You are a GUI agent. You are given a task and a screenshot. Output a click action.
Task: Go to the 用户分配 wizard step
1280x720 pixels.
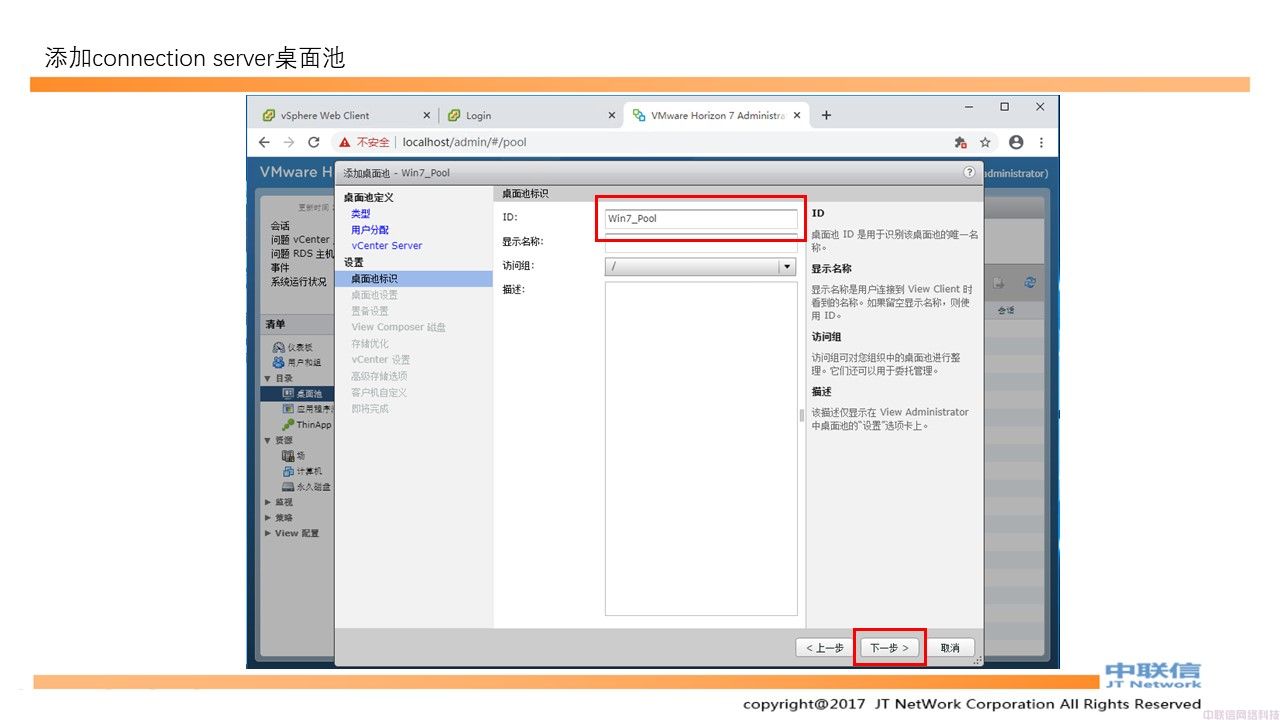(x=370, y=230)
